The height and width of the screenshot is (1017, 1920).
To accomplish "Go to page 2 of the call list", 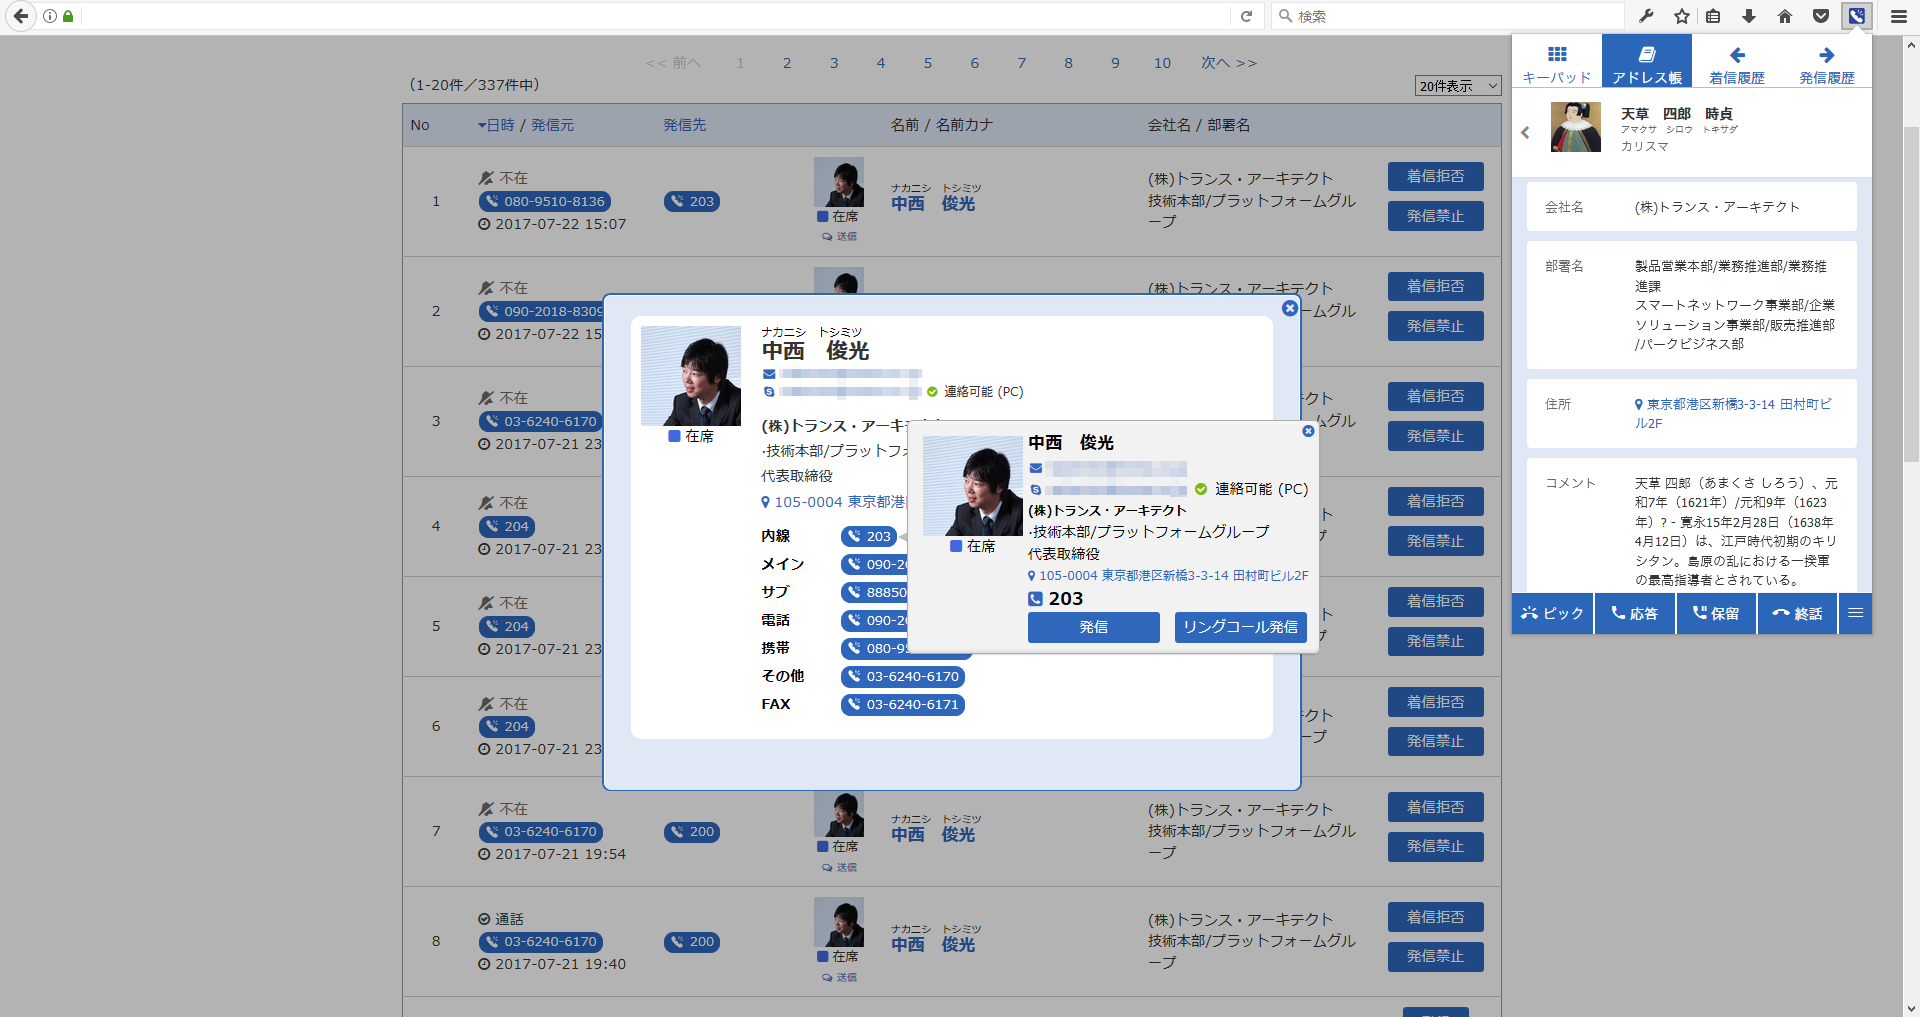I will click(x=787, y=62).
